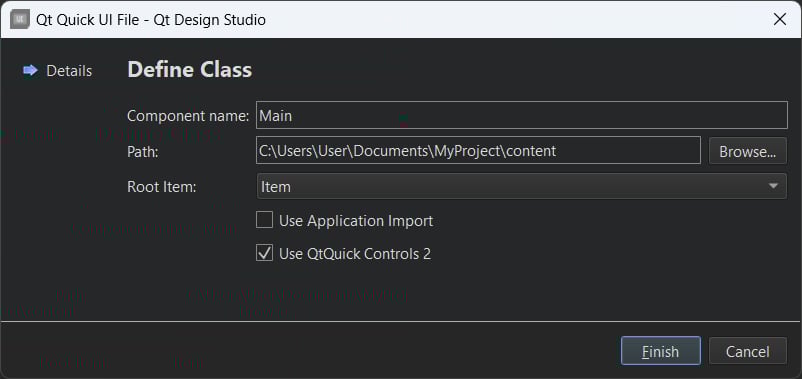Enable Use Application Import checkbox
Screen dimensions: 802x379
[x=264, y=220]
